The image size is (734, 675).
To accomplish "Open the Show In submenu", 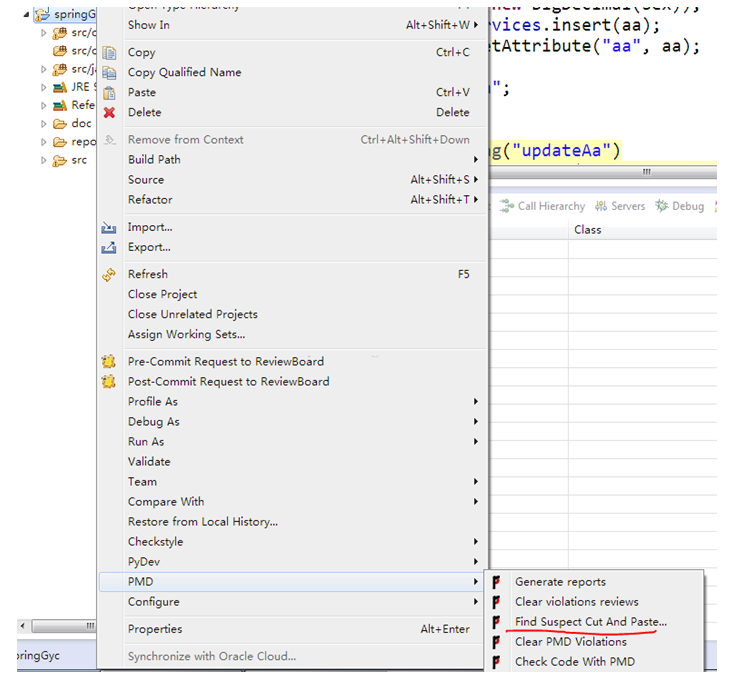I will [x=292, y=25].
